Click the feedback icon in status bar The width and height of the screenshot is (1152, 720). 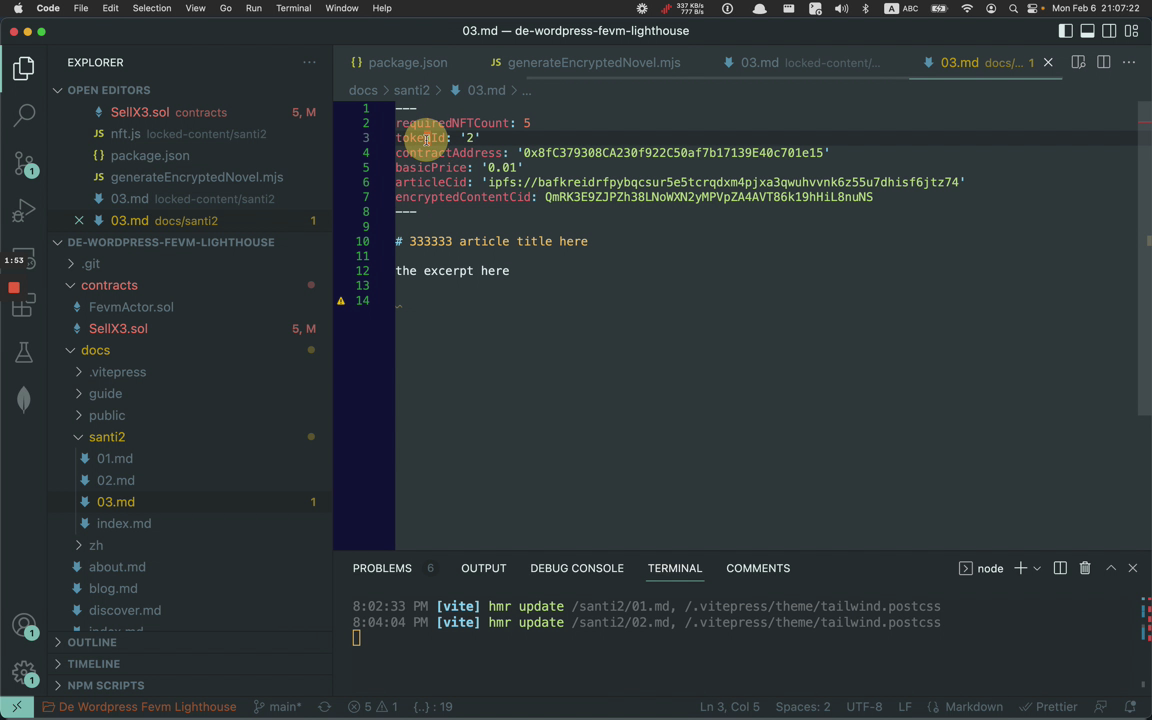pyautogui.click(x=1100, y=707)
